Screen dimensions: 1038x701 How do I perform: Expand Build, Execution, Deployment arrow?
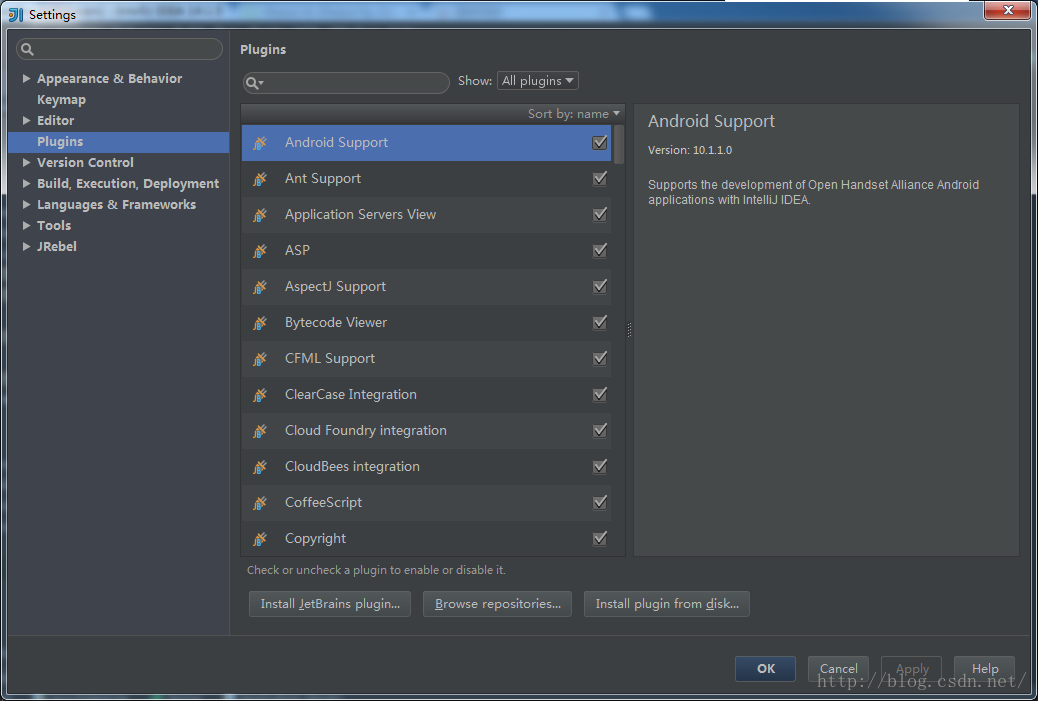[26, 183]
